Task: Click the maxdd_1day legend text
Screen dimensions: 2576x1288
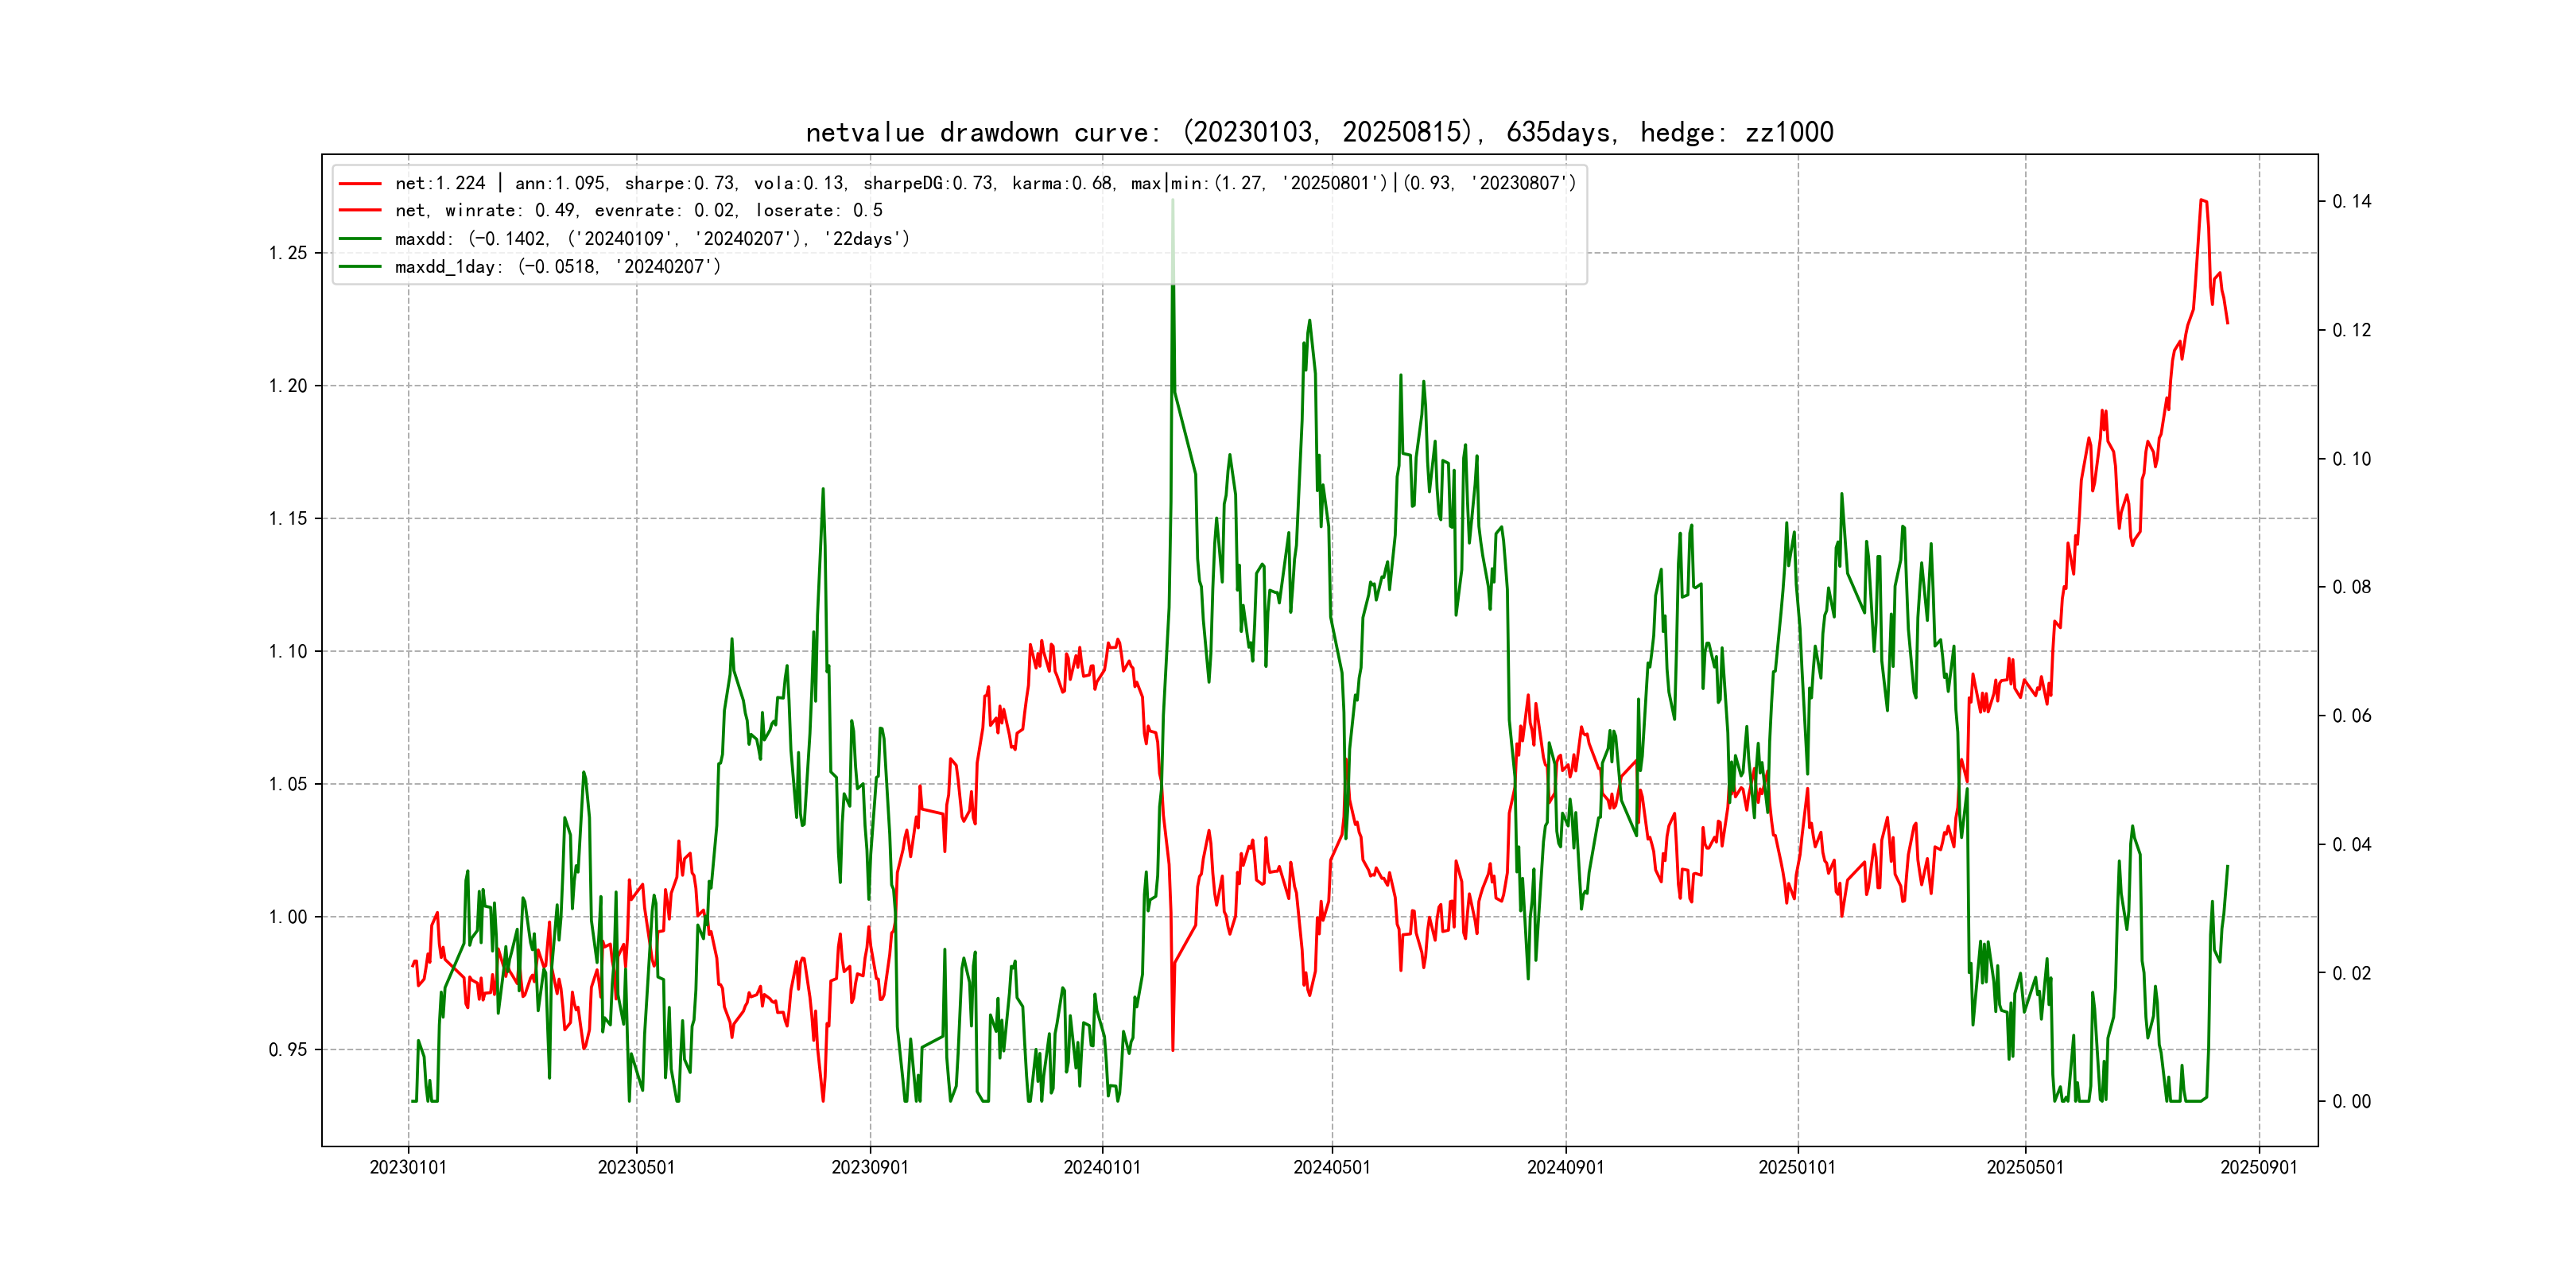Action: click(x=557, y=266)
